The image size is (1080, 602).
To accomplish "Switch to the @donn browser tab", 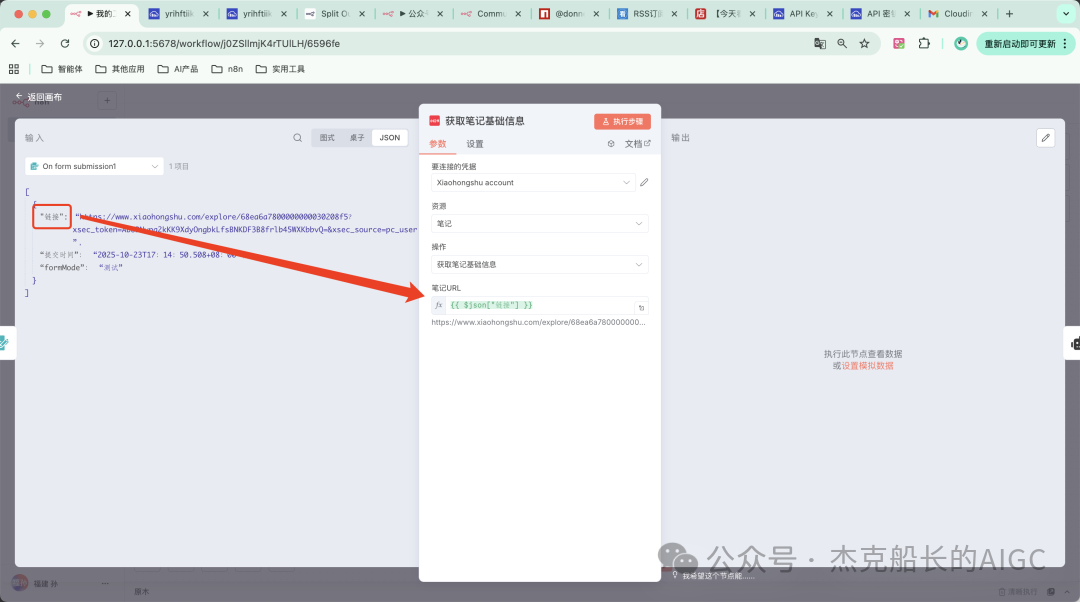I will (x=568, y=14).
